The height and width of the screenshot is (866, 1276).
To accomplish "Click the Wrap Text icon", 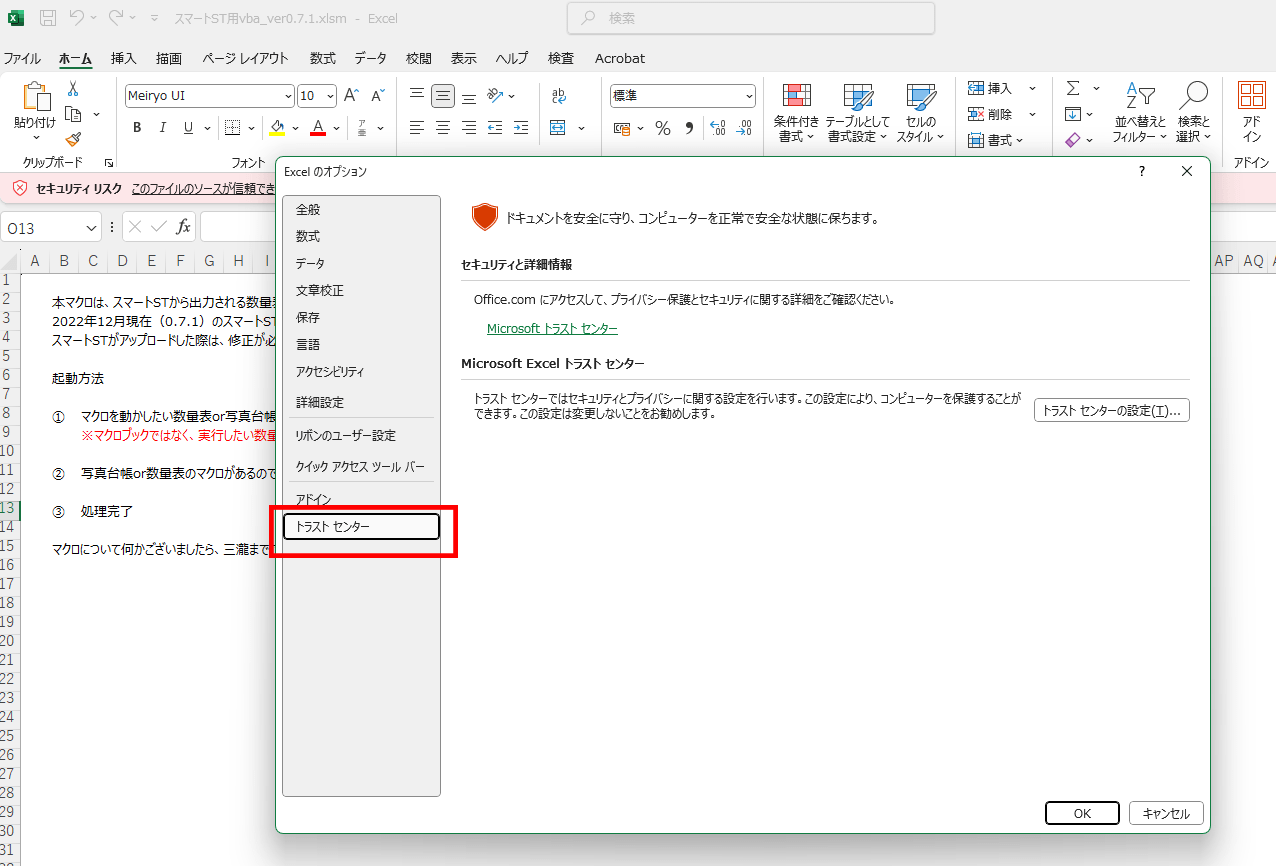I will [x=558, y=96].
